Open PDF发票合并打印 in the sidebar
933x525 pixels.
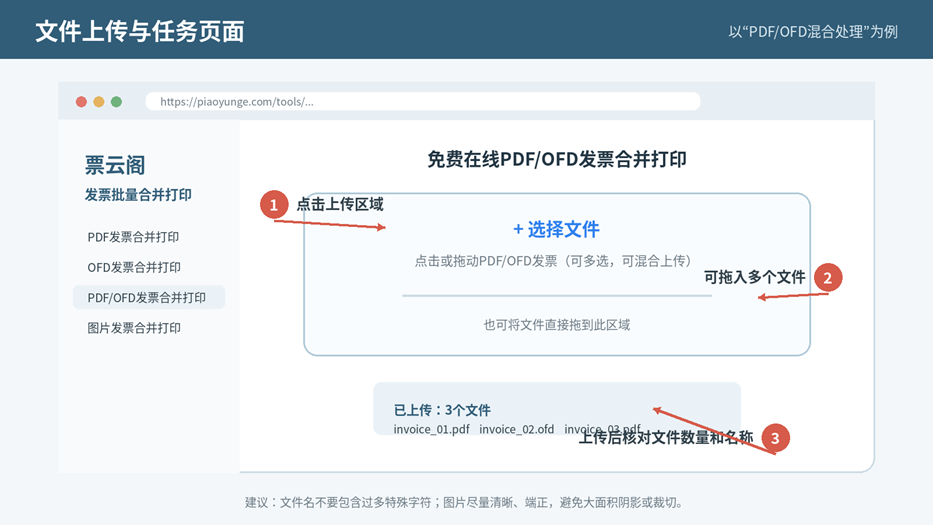133,237
